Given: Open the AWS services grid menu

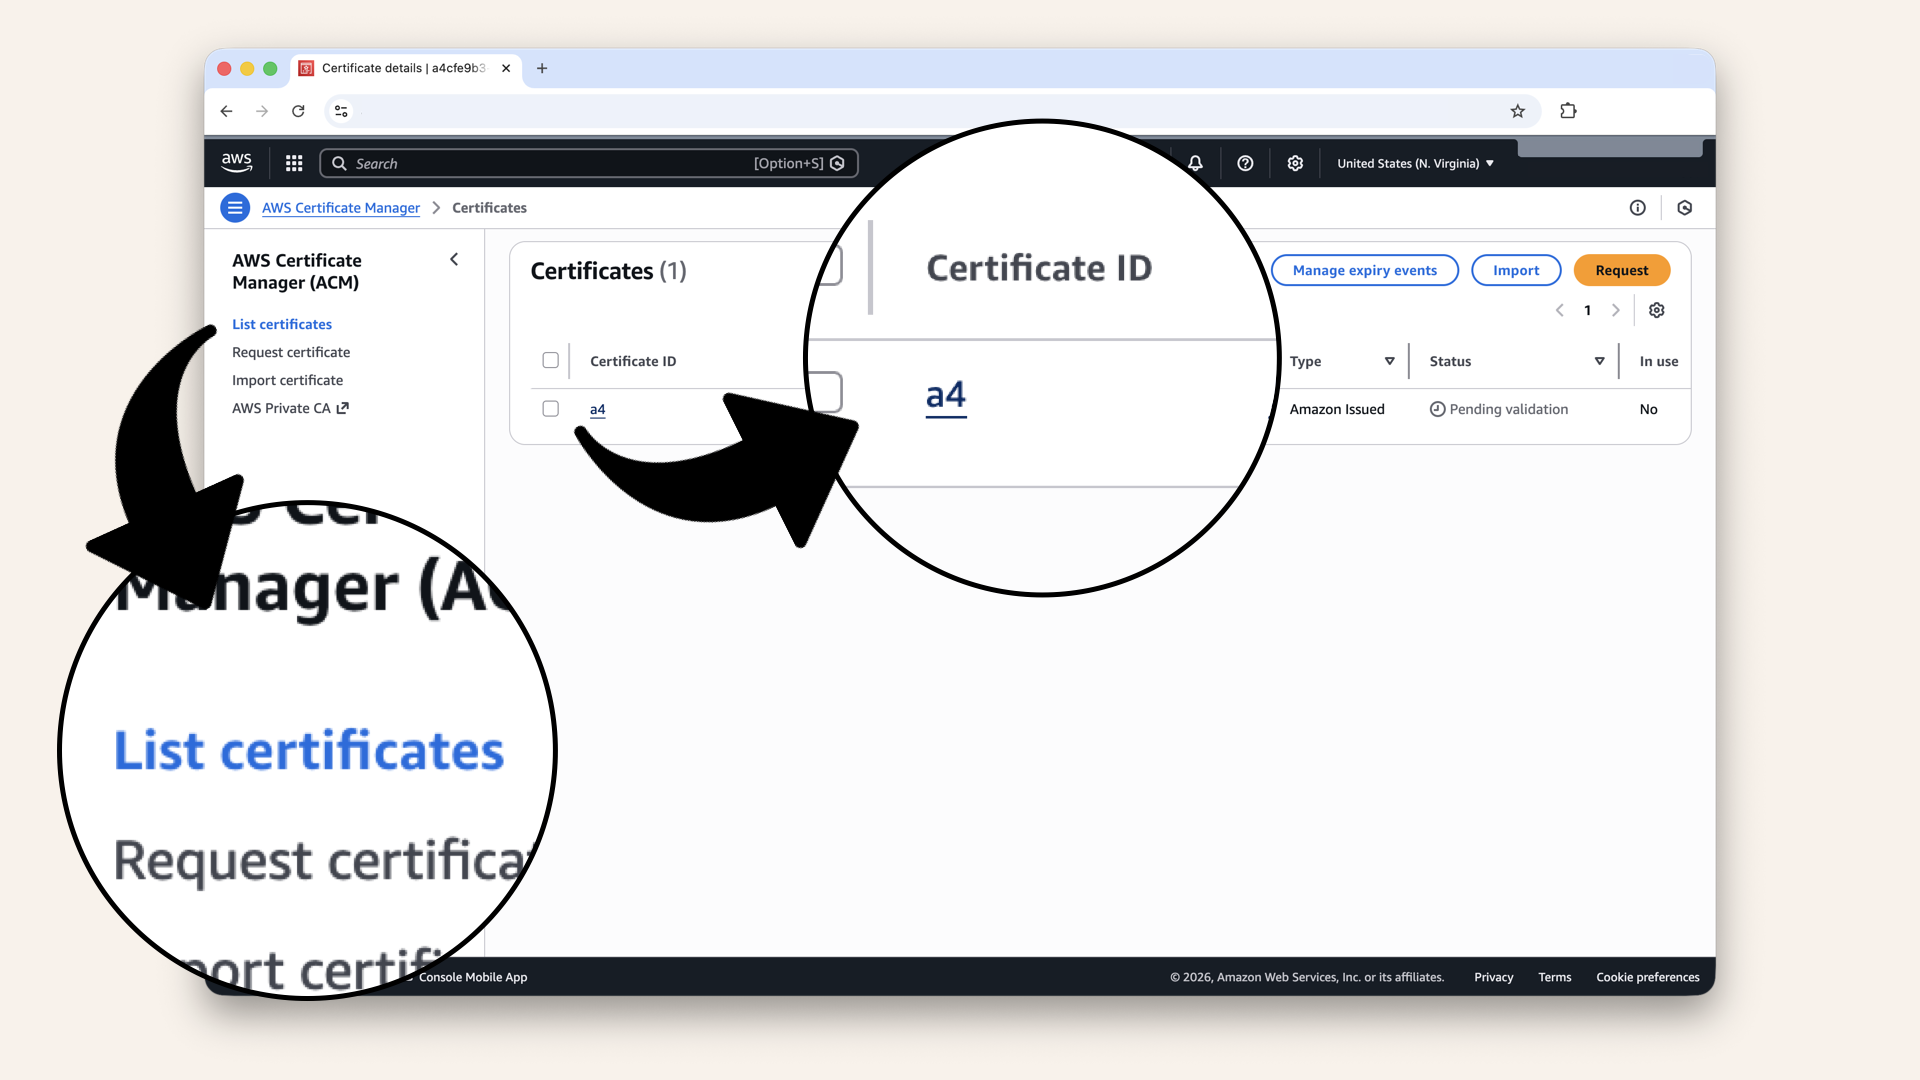Looking at the screenshot, I should 293,162.
